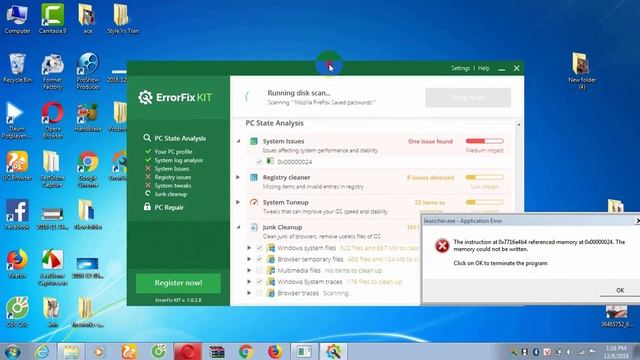Click System Issues medium impact bar
The image size is (640, 360).
[x=484, y=141]
